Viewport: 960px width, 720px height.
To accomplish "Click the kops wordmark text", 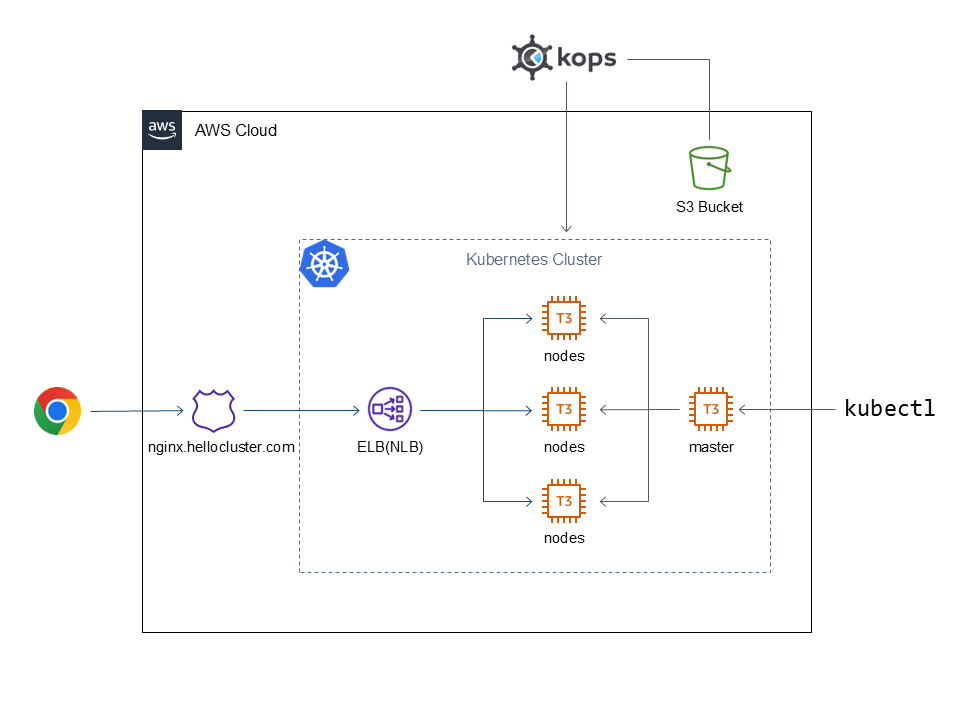I will (x=585, y=58).
